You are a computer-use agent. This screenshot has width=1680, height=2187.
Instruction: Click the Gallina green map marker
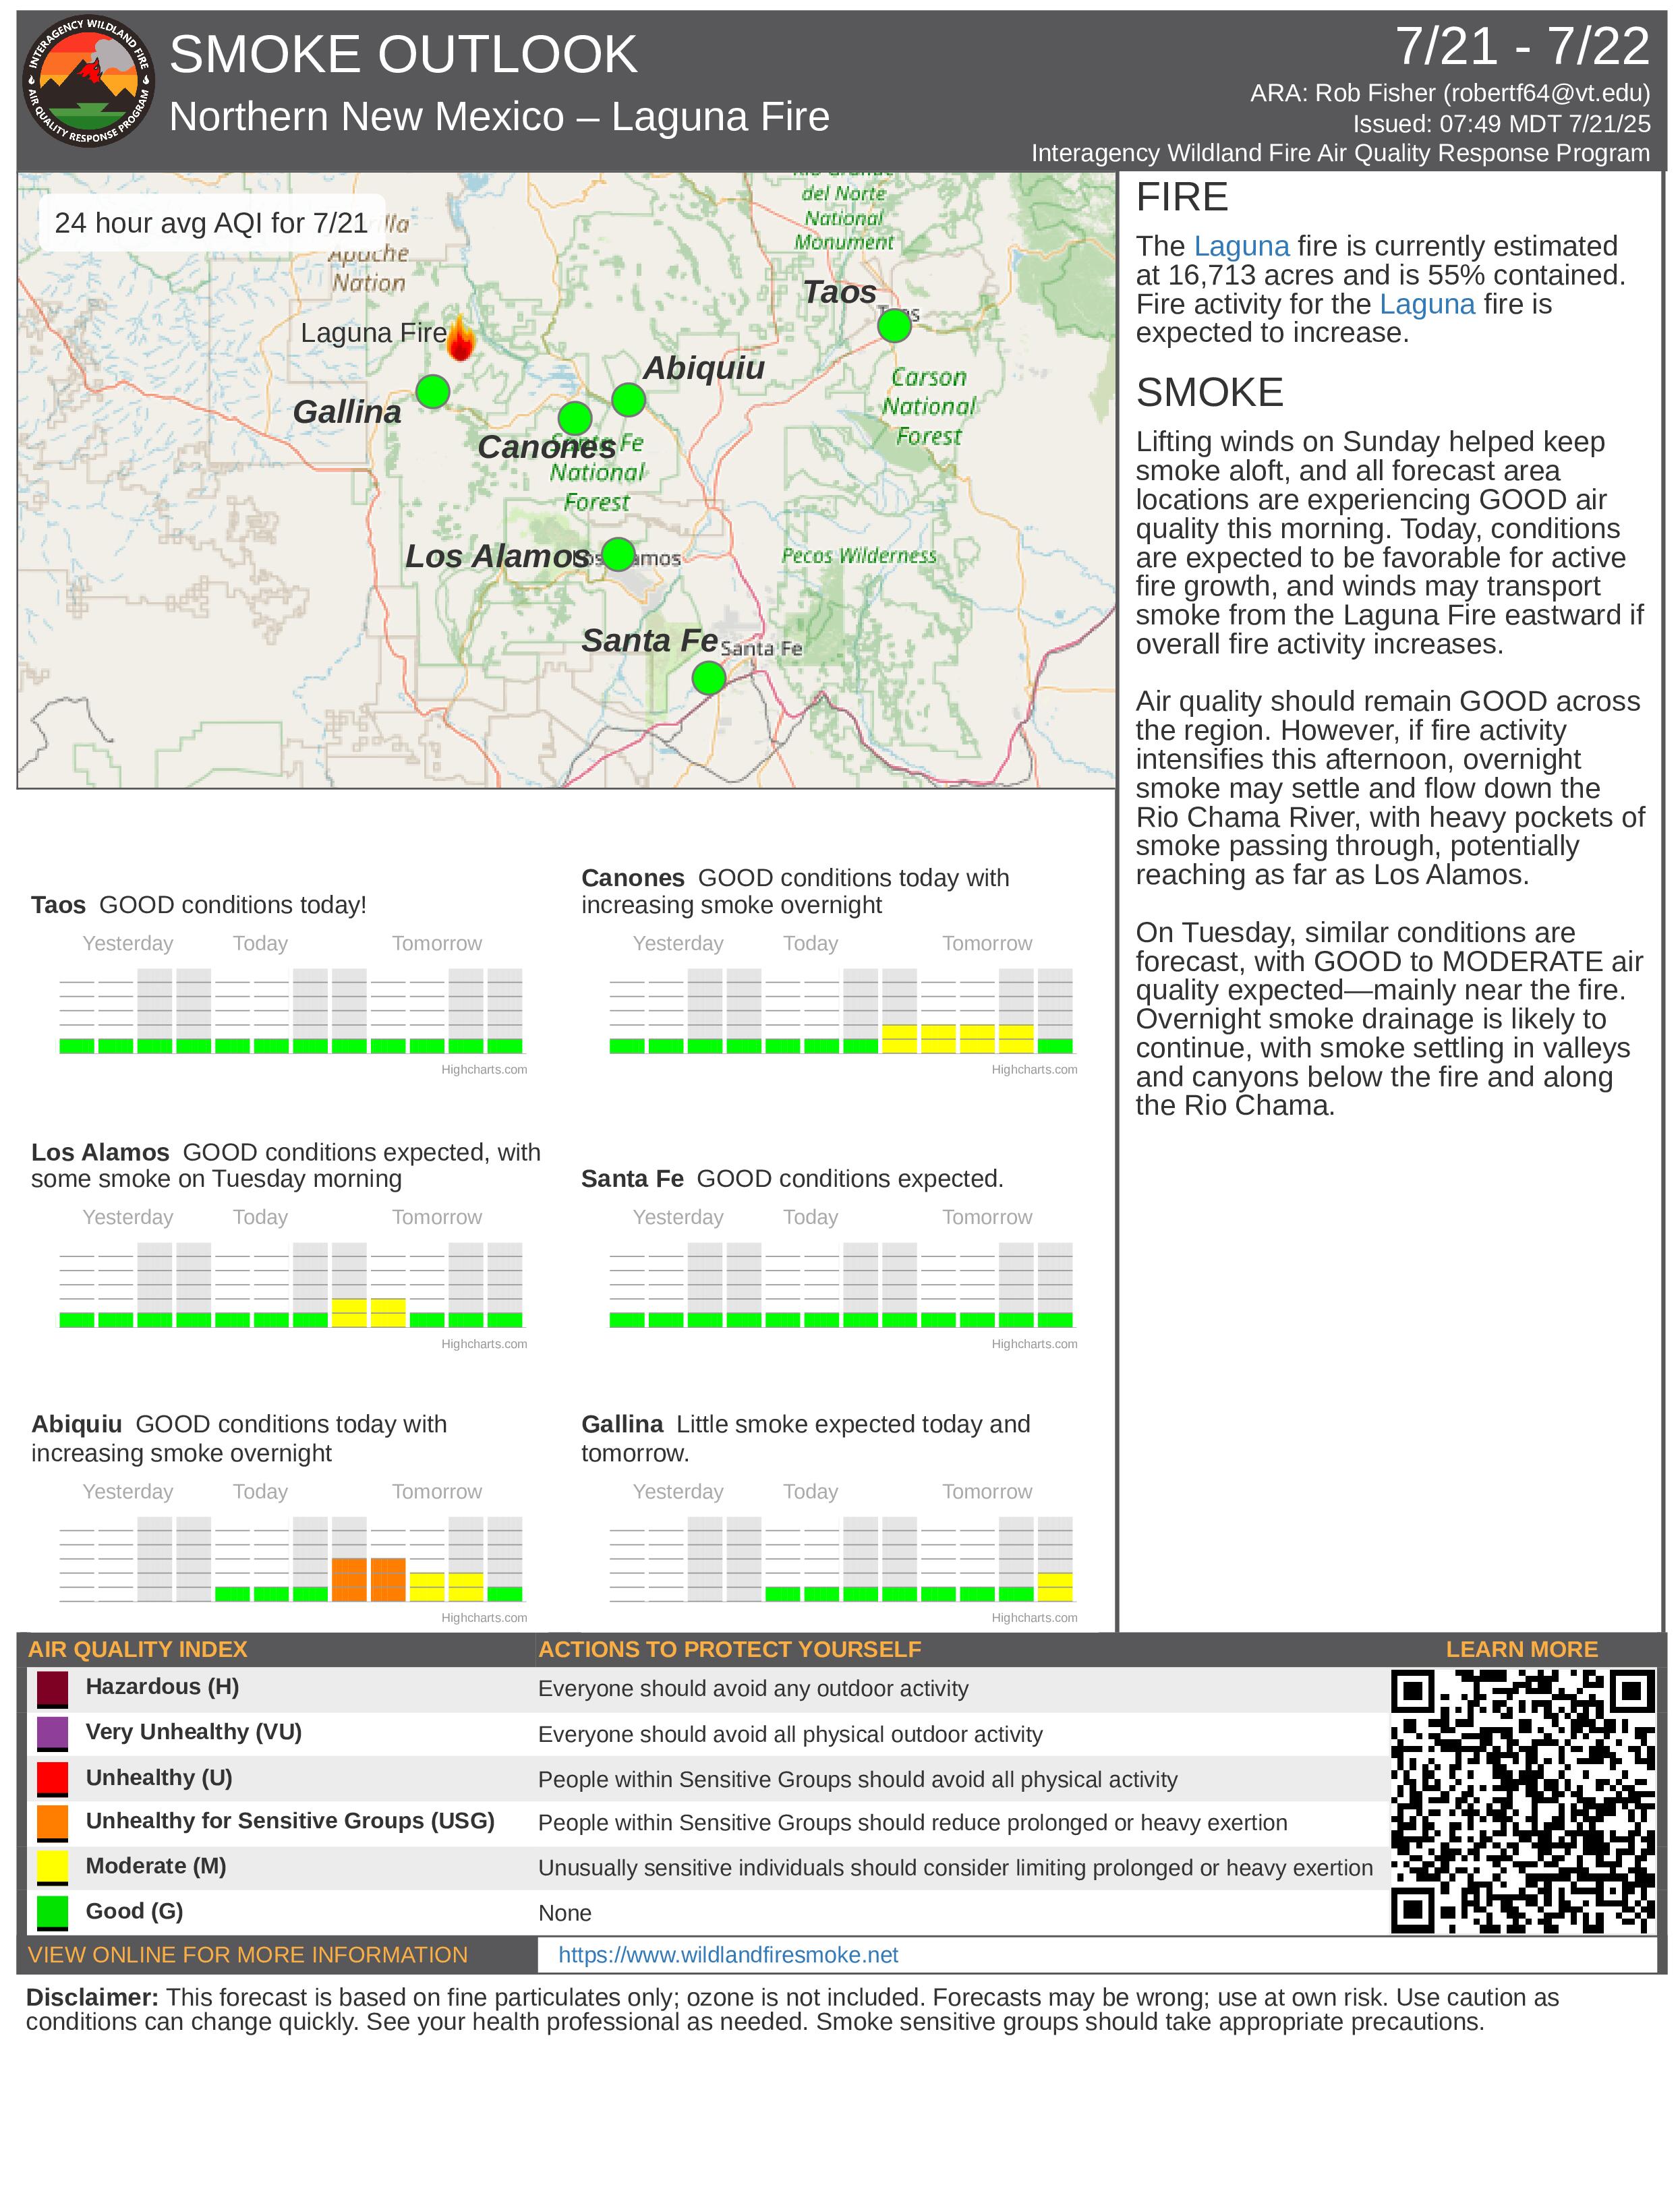pos(432,391)
